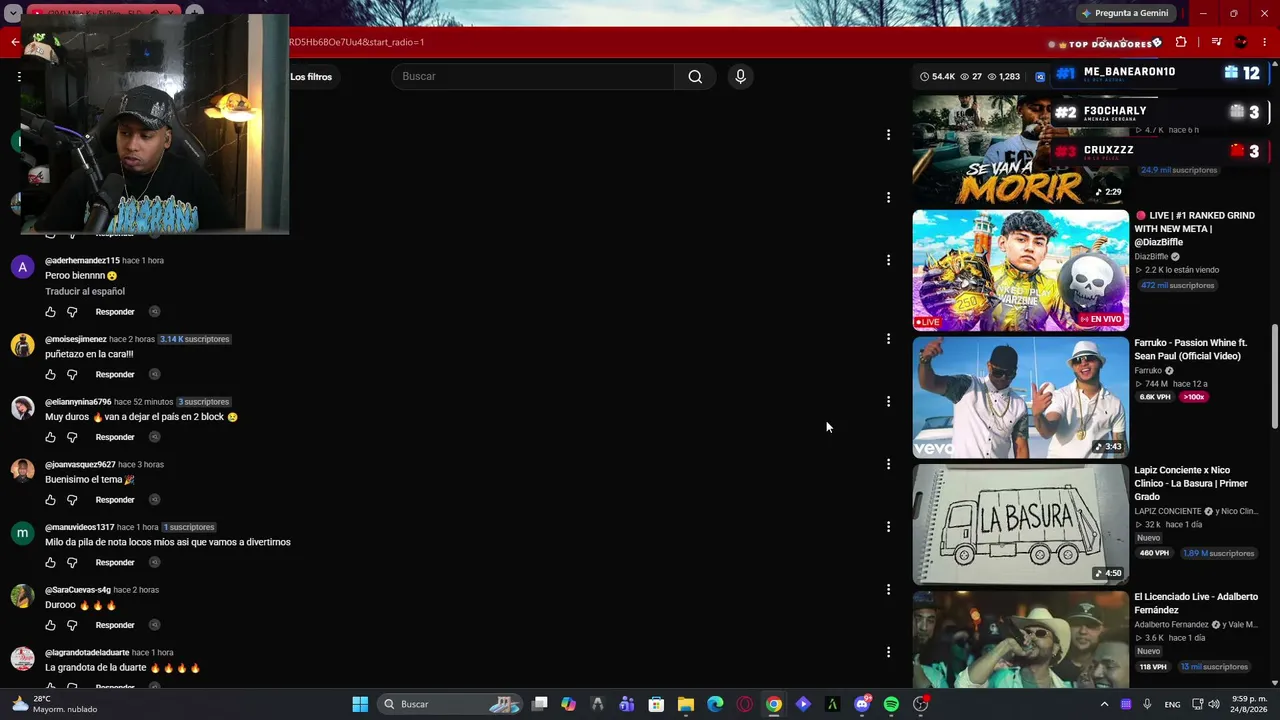Like the "Muy duros" comment by @eliannynina6796
This screenshot has width=1280, height=720.
[x=51, y=437]
